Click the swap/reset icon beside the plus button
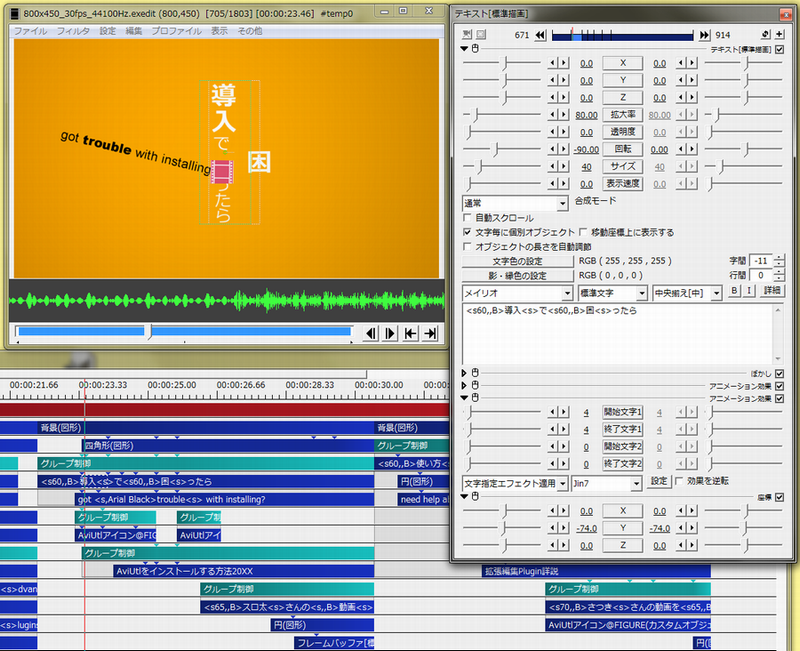Screen dimensions: 800x651 (x=765, y=34)
